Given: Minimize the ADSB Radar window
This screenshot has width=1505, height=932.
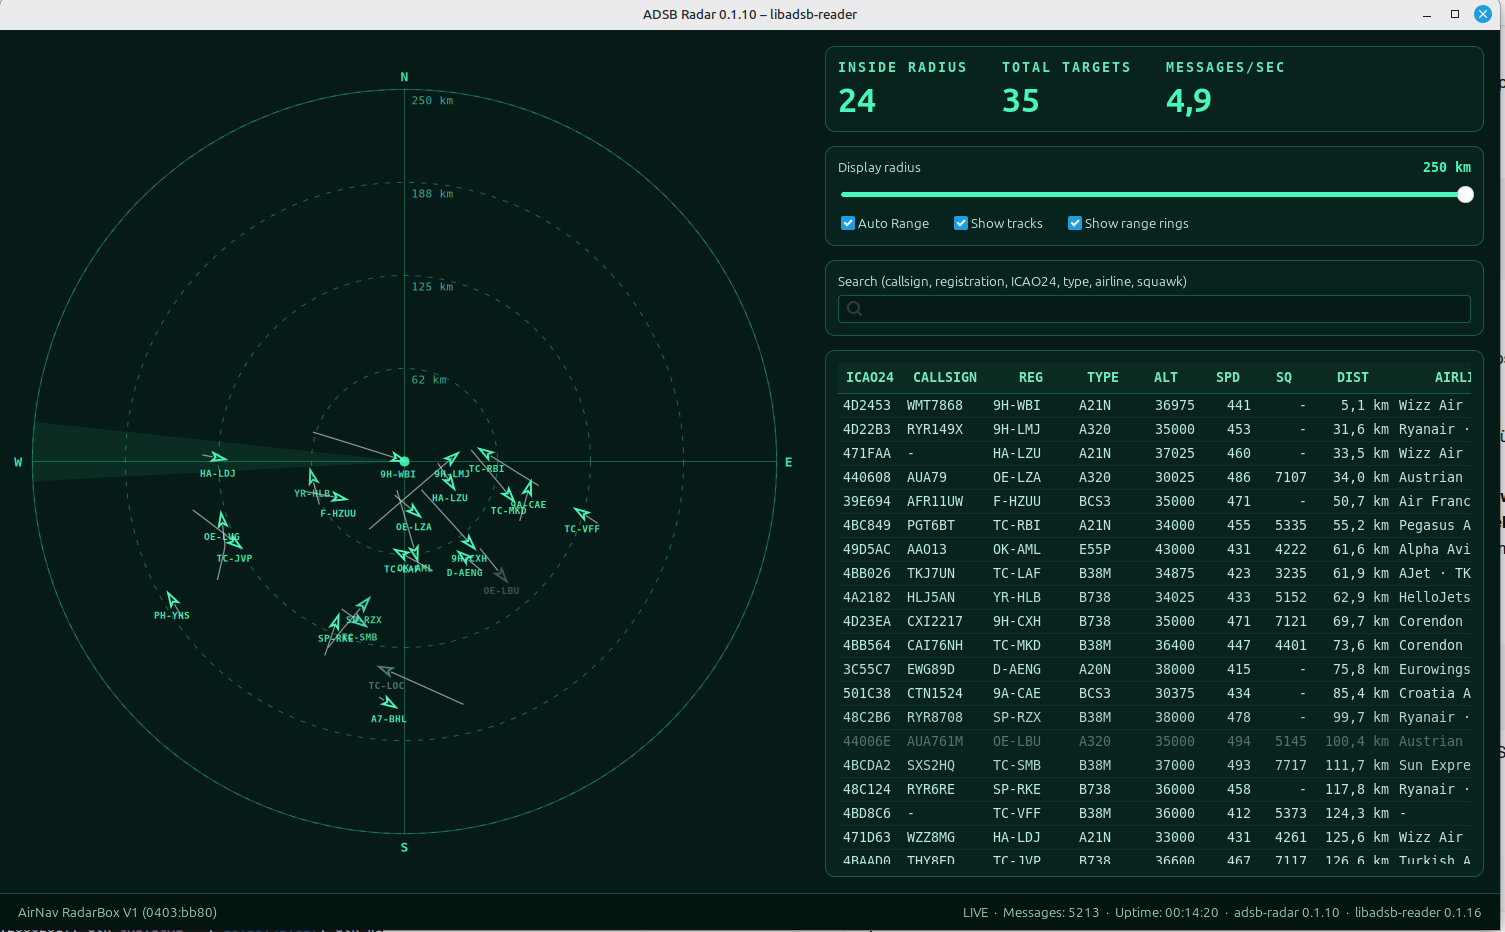Looking at the screenshot, I should [1427, 14].
